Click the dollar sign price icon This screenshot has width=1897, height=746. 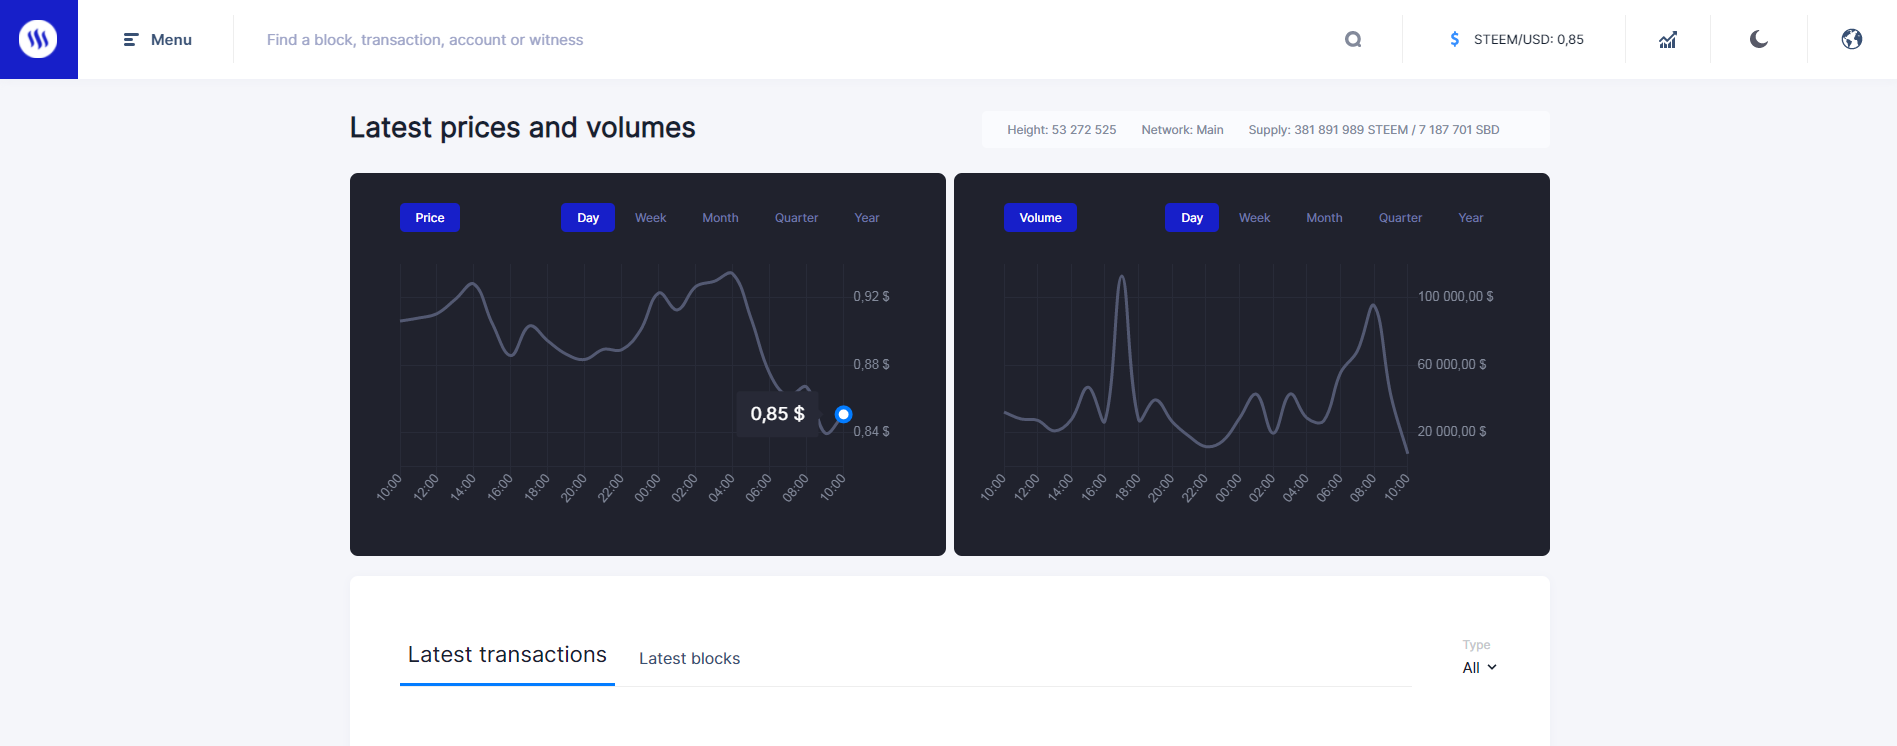1455,39
